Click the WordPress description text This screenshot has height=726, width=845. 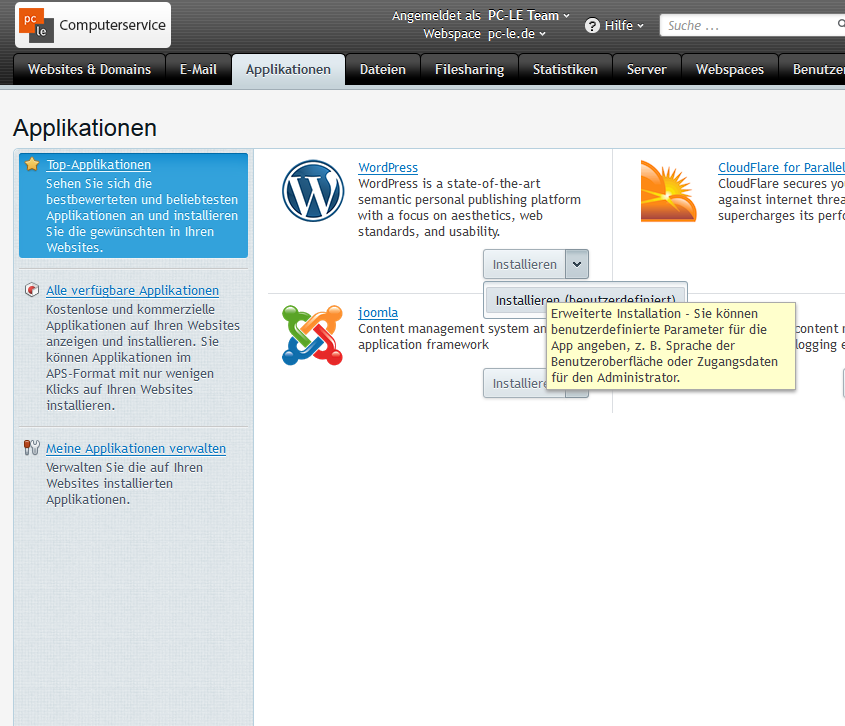[x=469, y=208]
